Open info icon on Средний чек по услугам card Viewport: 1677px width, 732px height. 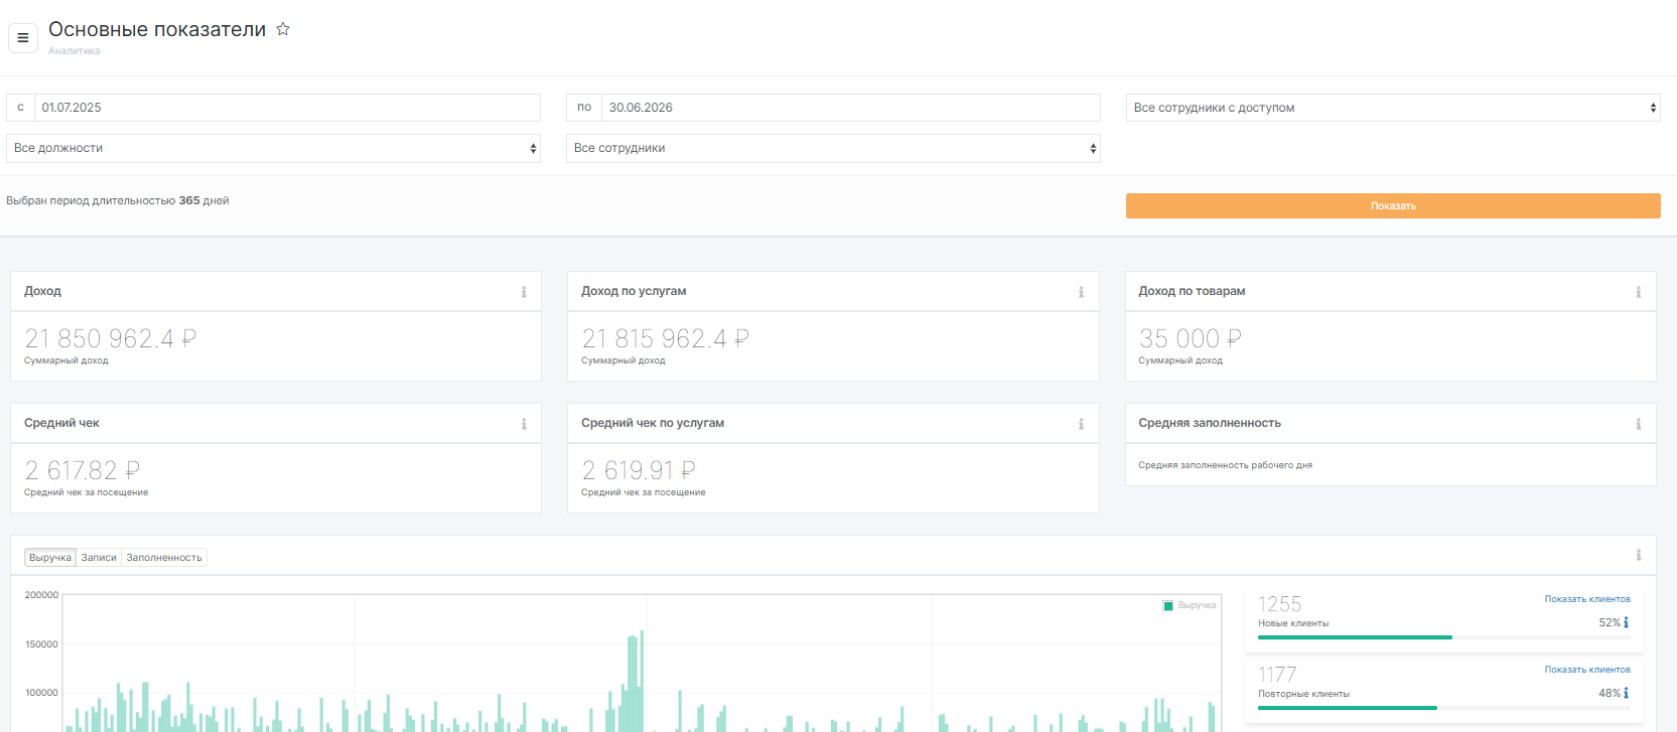(1081, 424)
